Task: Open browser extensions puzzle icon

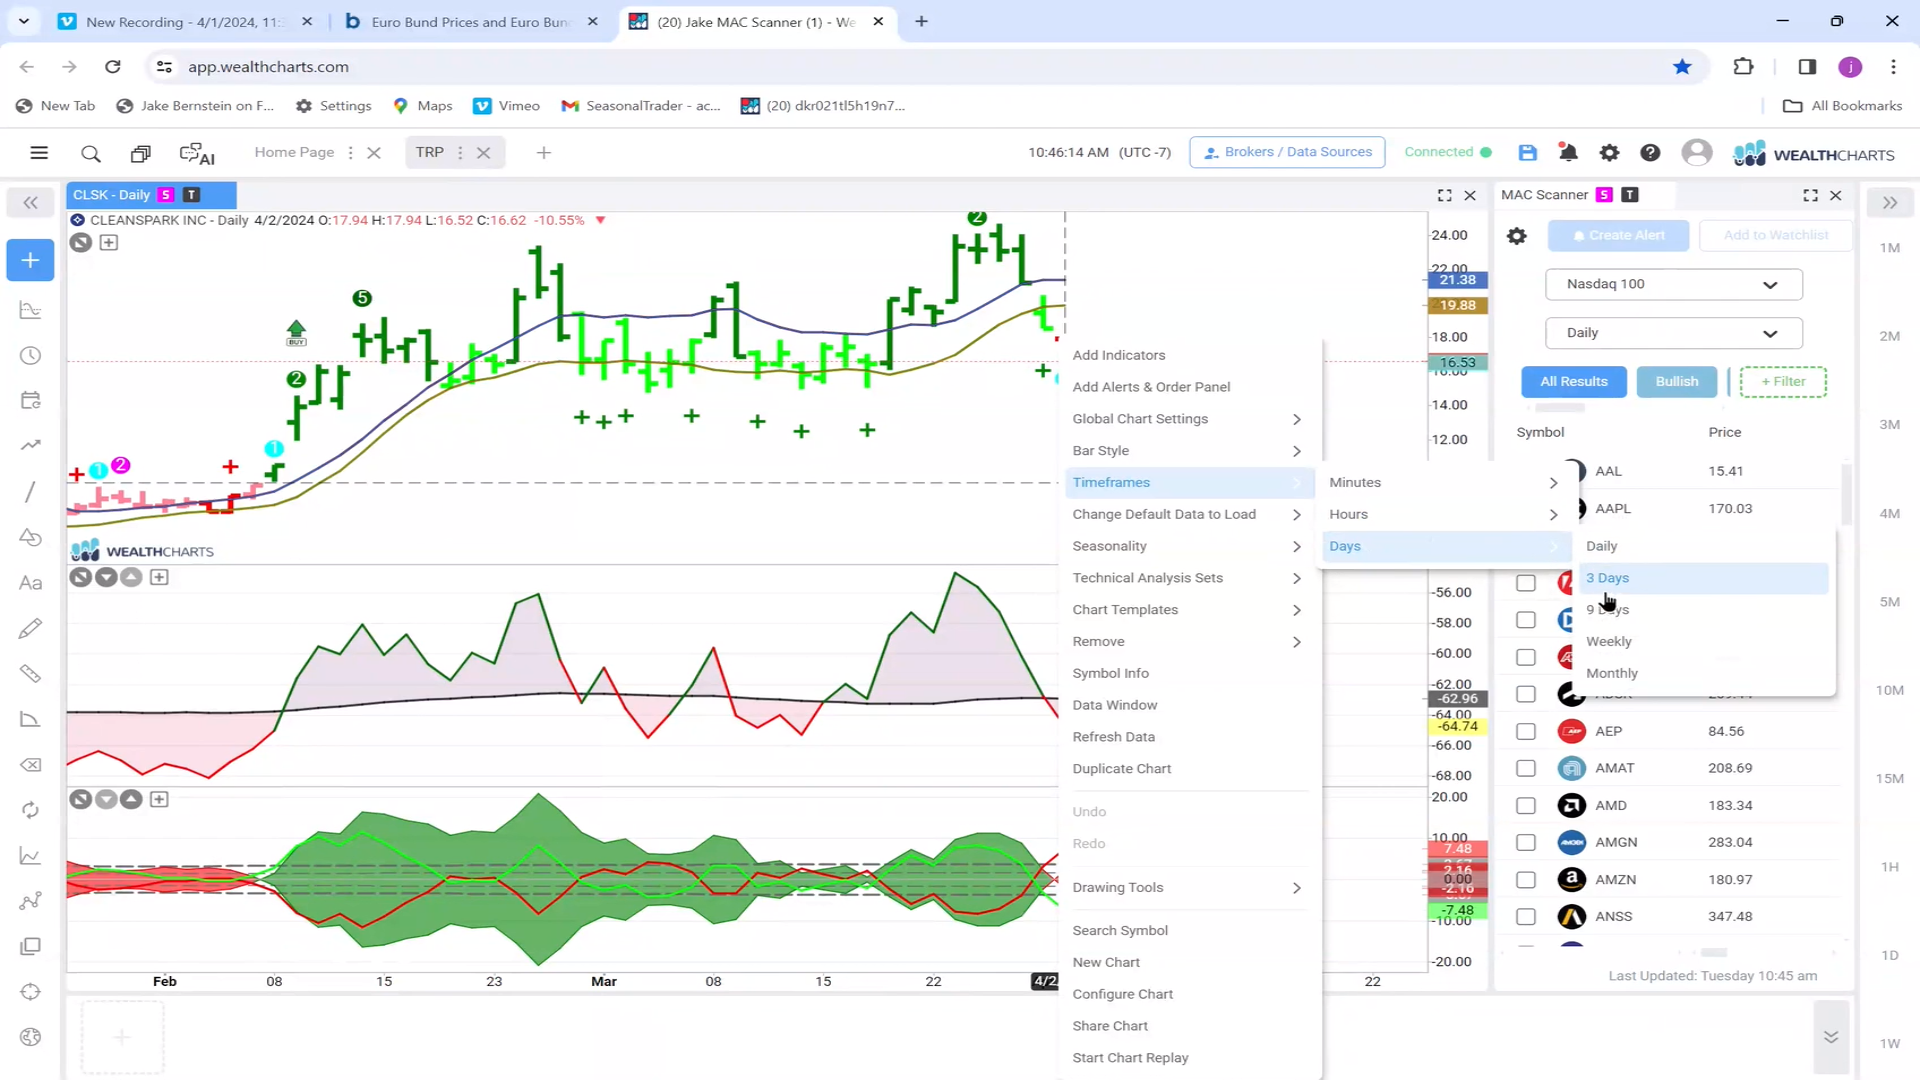Action: (1743, 67)
